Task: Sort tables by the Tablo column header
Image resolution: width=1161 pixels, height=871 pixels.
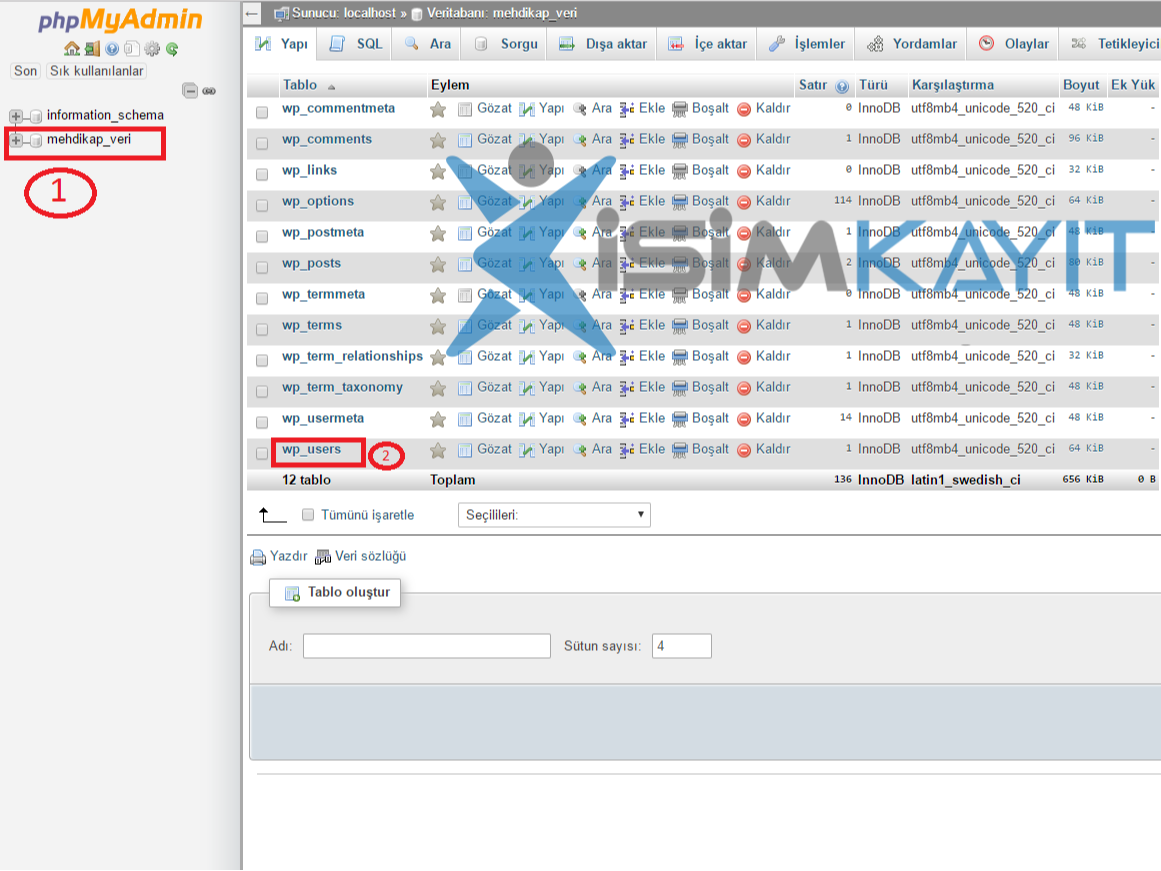Action: 300,85
